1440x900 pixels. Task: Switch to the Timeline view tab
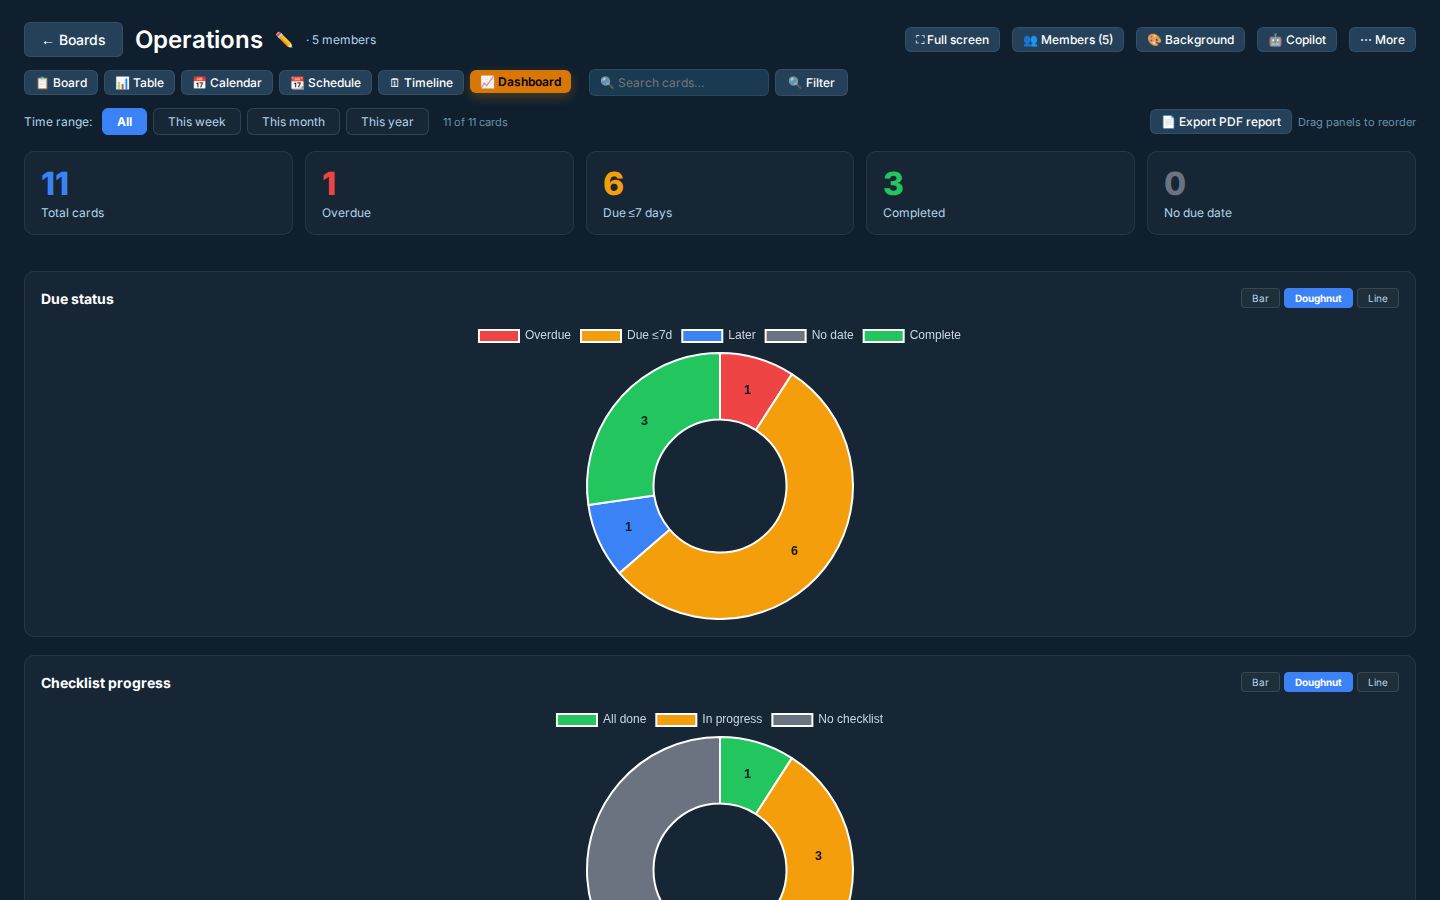421,83
